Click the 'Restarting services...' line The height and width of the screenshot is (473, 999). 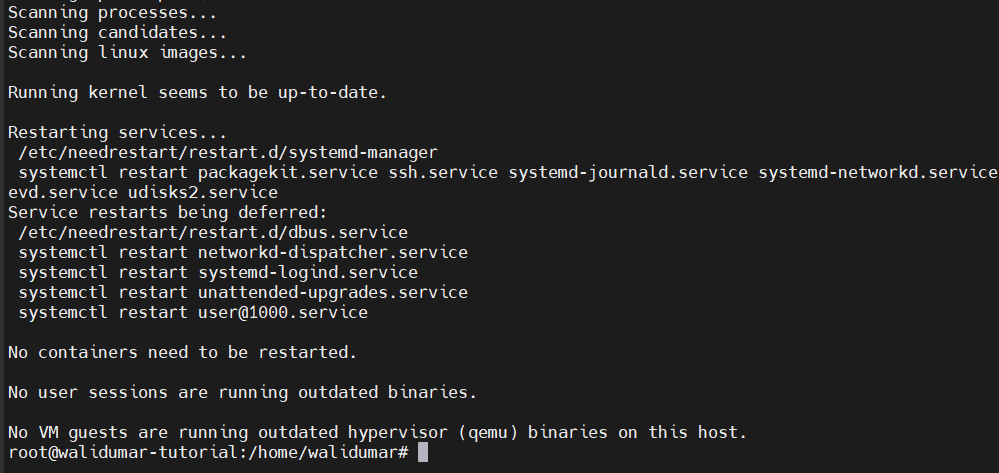coord(117,133)
